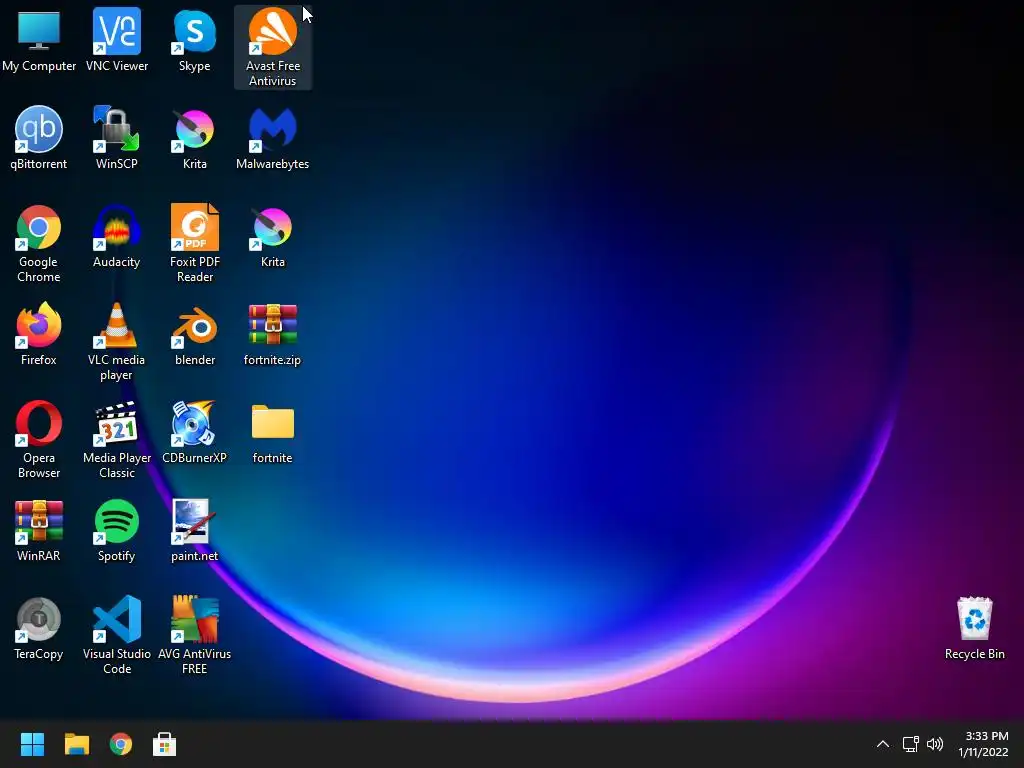The width and height of the screenshot is (1024, 768).
Task: Open the taskbar clock showing 3:33 PM
Action: pos(984,744)
